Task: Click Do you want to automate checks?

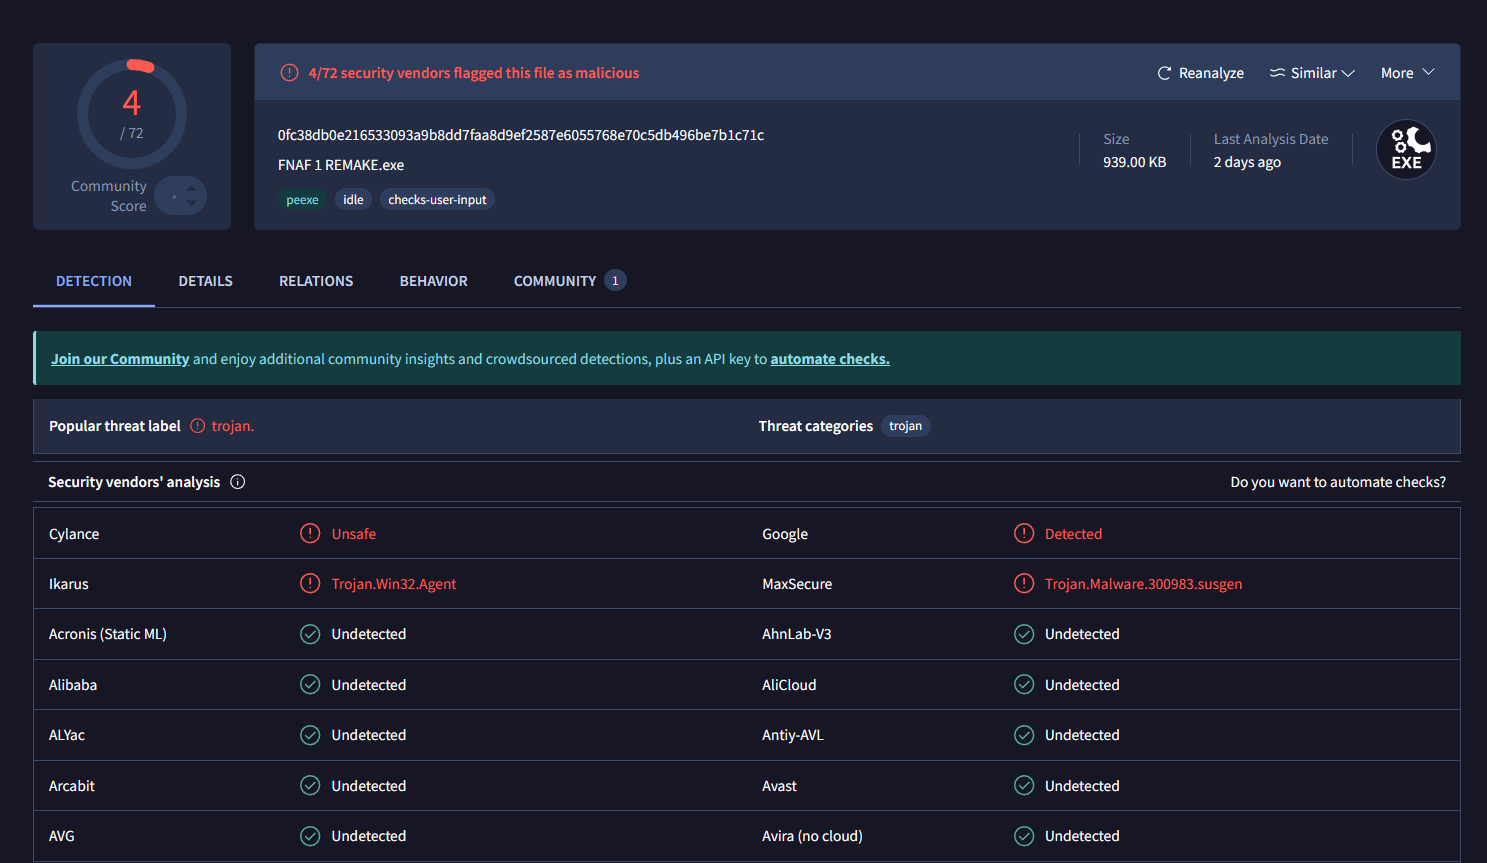Action: (x=1338, y=482)
